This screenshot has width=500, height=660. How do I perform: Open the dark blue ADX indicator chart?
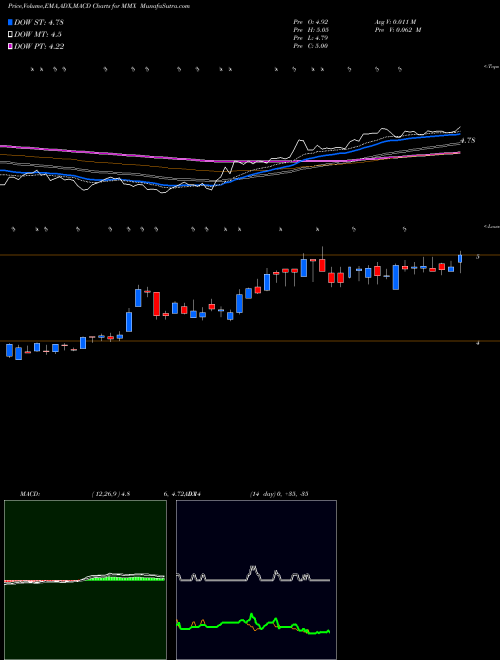click(256, 580)
